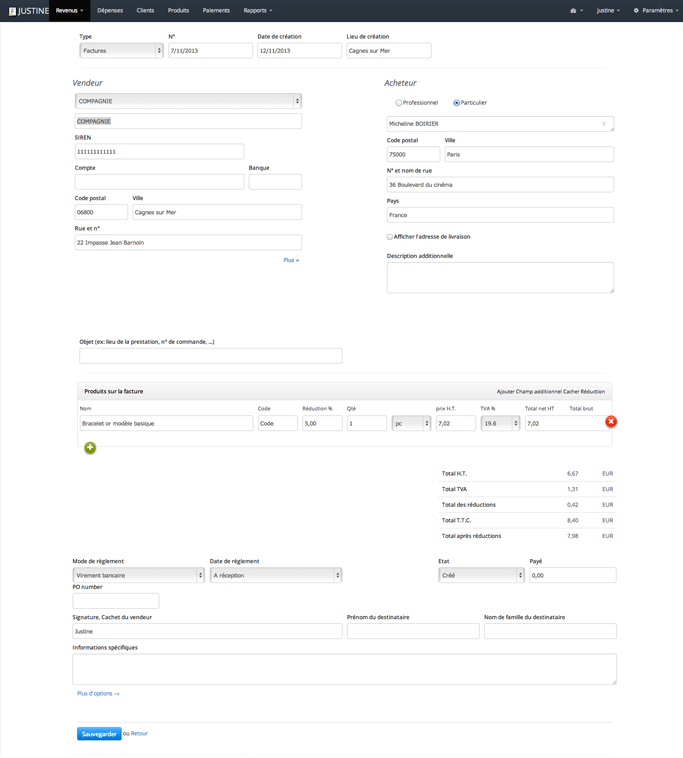This screenshot has width=683, height=758.
Task: Click the PO number field
Action: (x=116, y=601)
